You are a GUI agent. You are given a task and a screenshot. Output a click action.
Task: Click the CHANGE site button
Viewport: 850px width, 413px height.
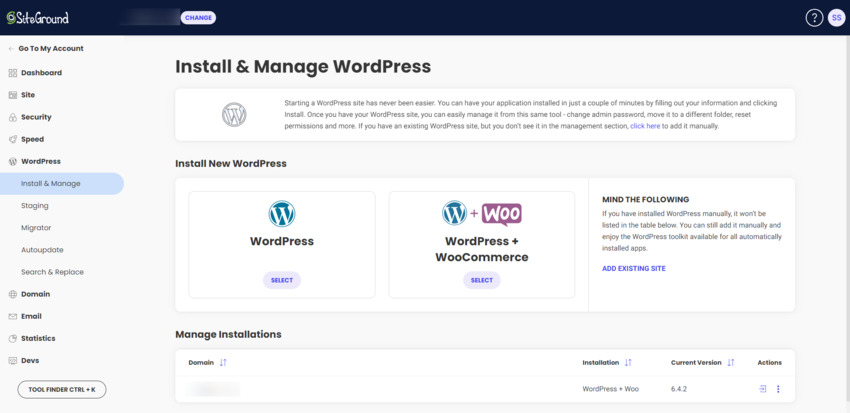(198, 18)
